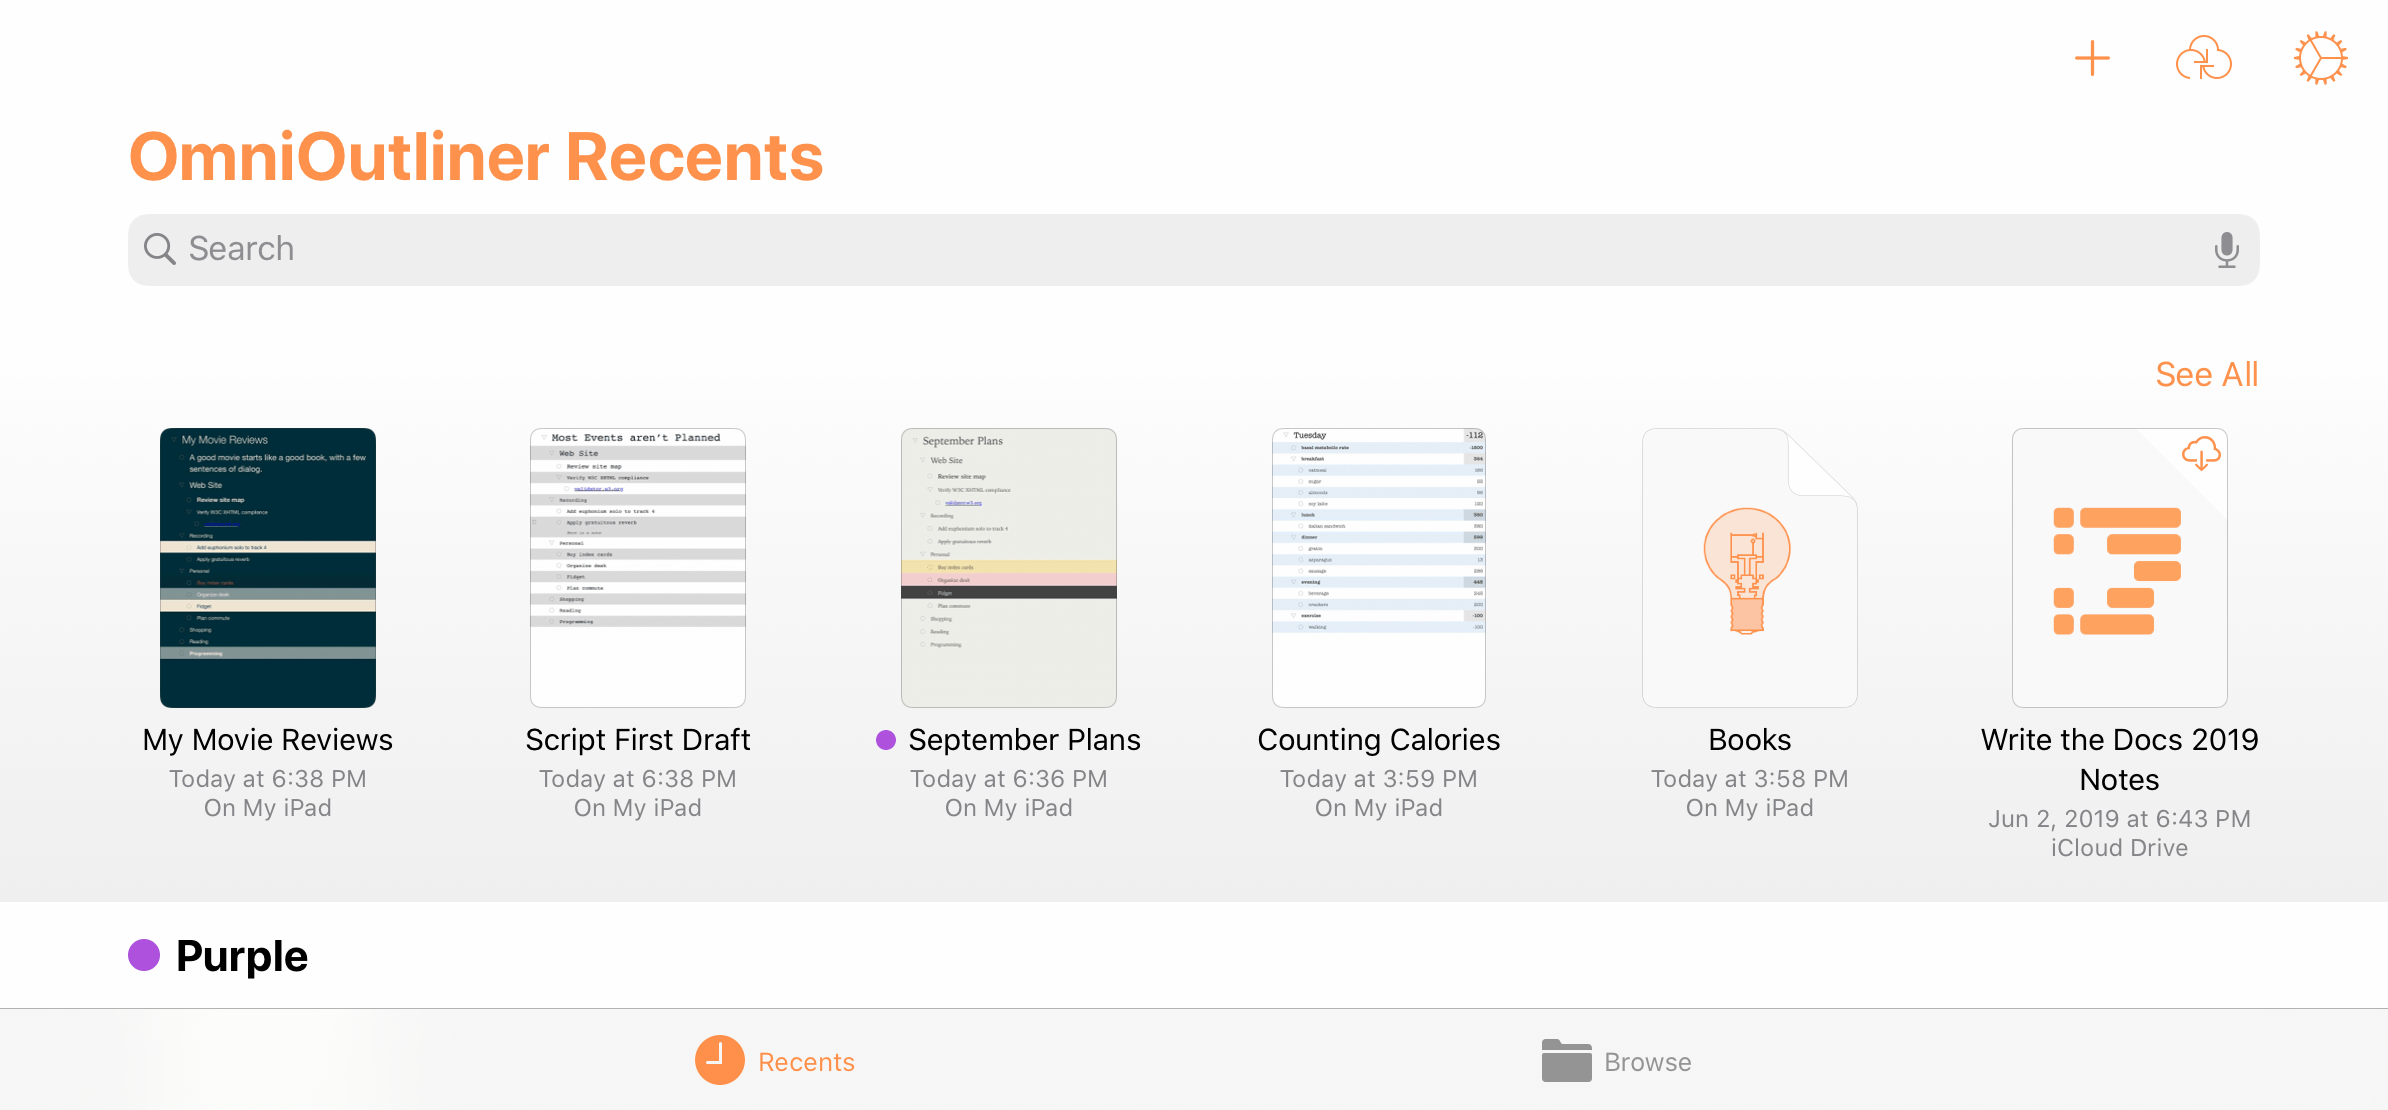This screenshot has width=2388, height=1110.
Task: Click Today at 3:58 PM timestamp
Action: click(1750, 779)
